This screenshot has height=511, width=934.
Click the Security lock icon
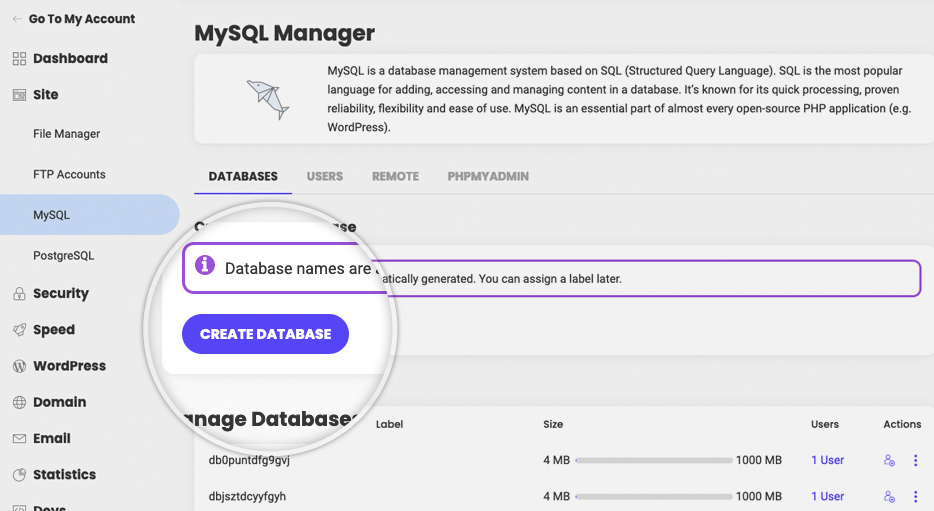19,294
